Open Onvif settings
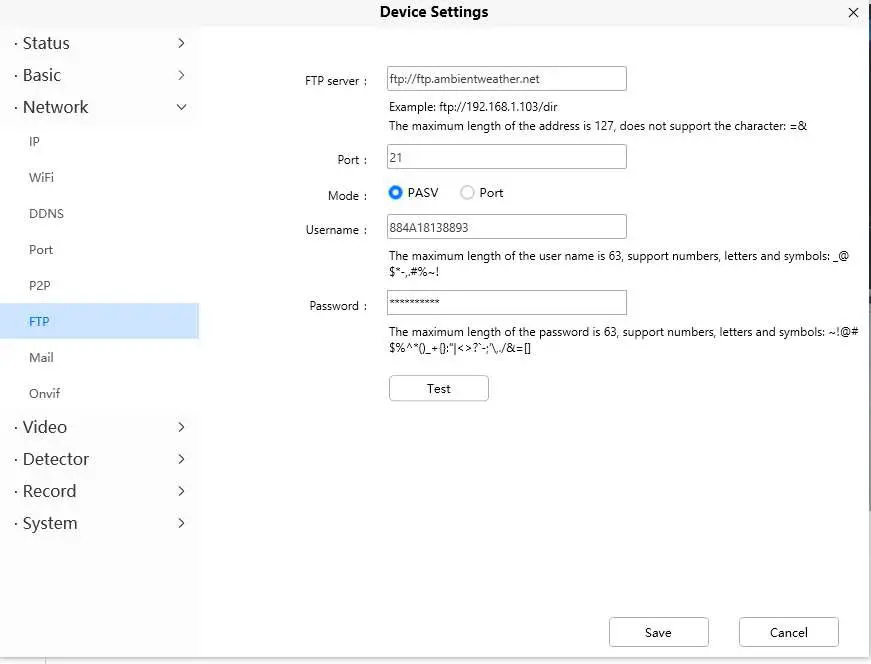This screenshot has height=664, width=871. pos(45,394)
